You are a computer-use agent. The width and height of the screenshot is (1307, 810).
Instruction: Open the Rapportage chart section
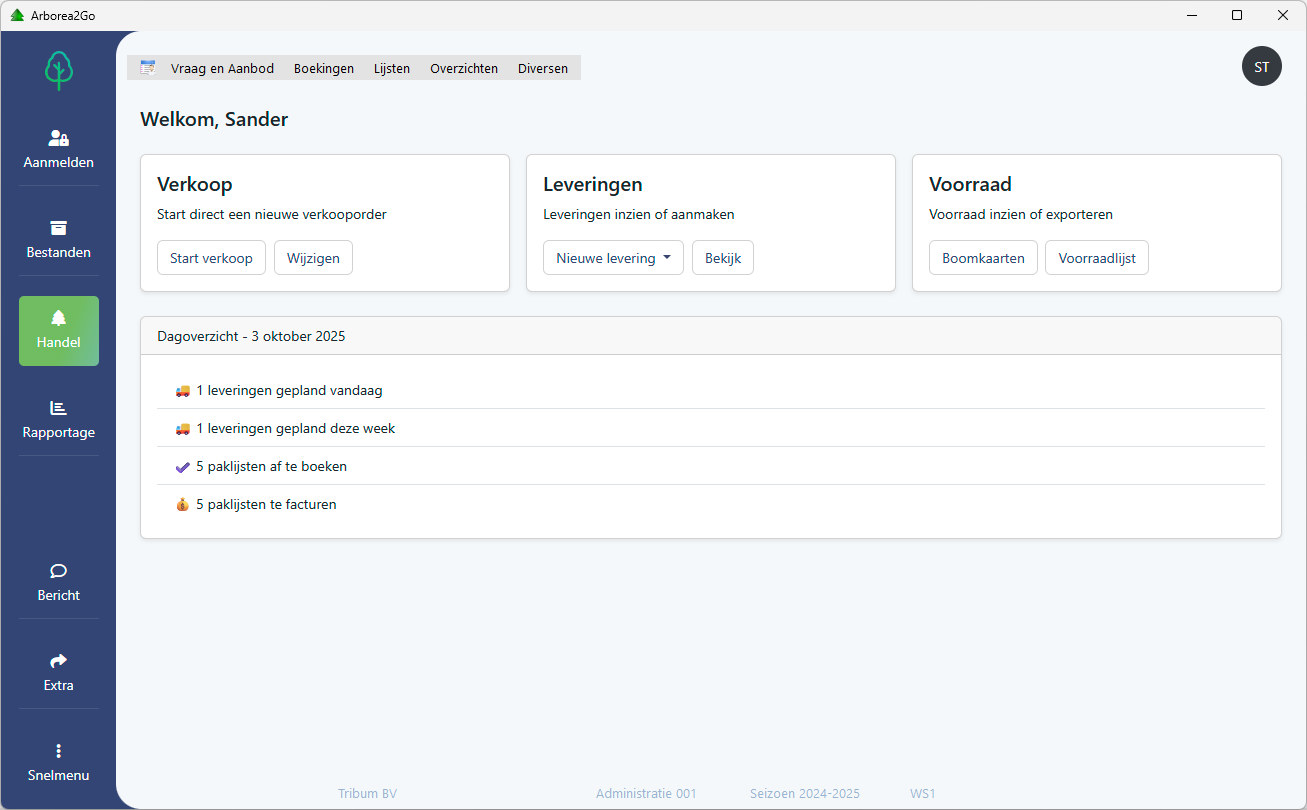[59, 420]
